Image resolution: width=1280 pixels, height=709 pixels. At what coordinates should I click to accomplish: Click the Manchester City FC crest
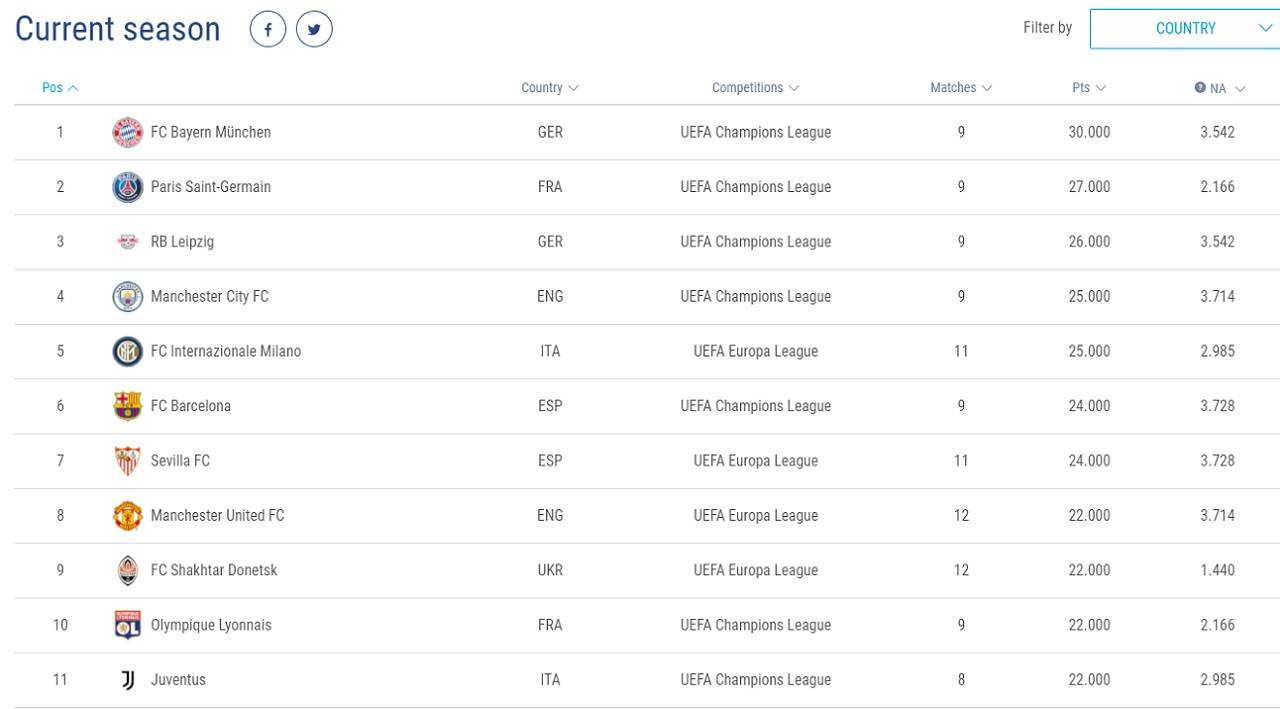(127, 297)
